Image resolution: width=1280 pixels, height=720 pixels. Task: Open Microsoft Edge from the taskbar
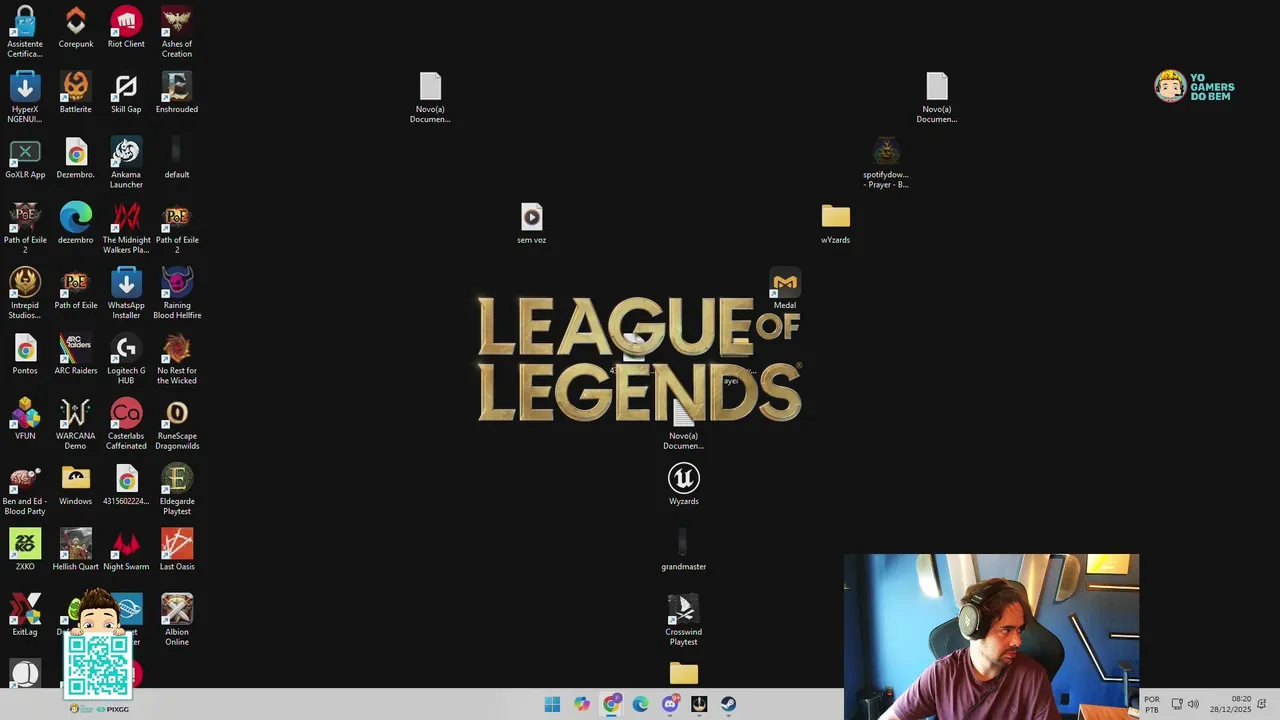(641, 704)
